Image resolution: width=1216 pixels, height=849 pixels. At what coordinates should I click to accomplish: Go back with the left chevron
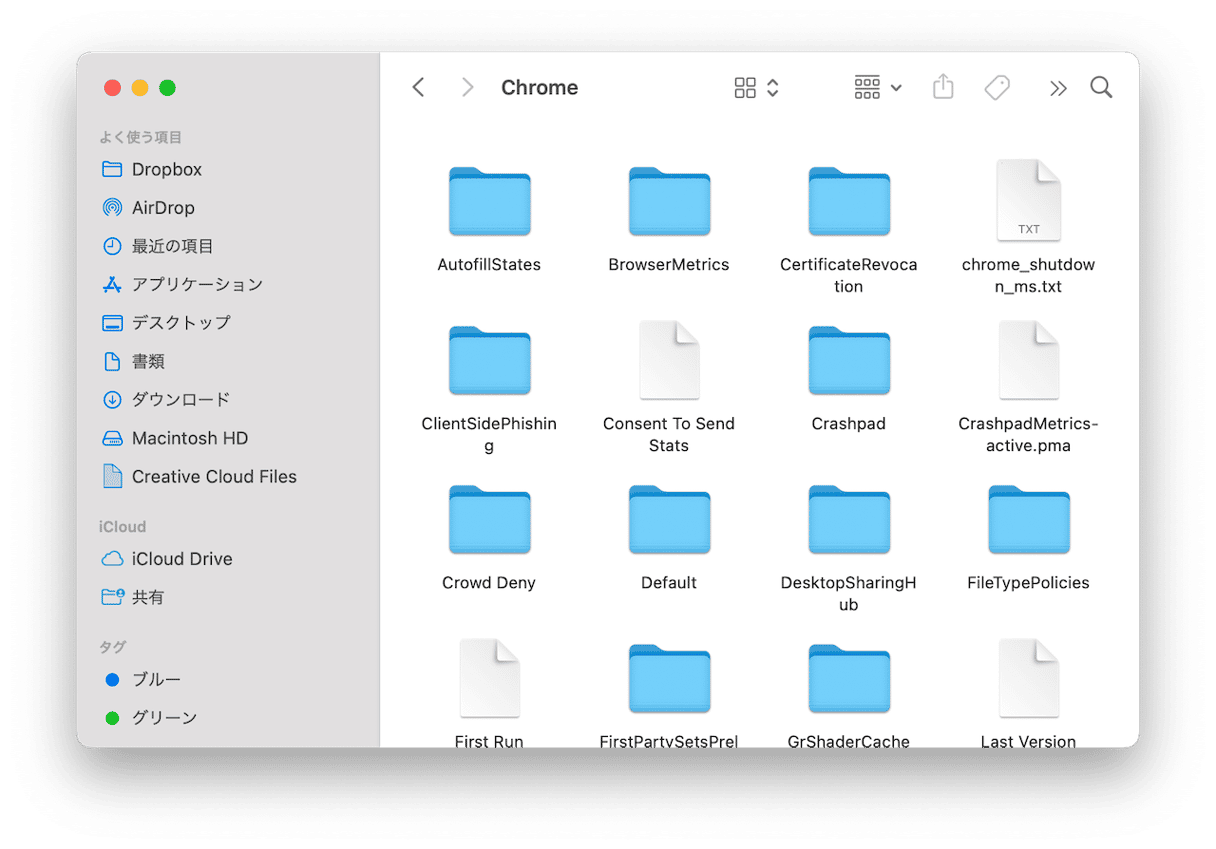point(418,88)
